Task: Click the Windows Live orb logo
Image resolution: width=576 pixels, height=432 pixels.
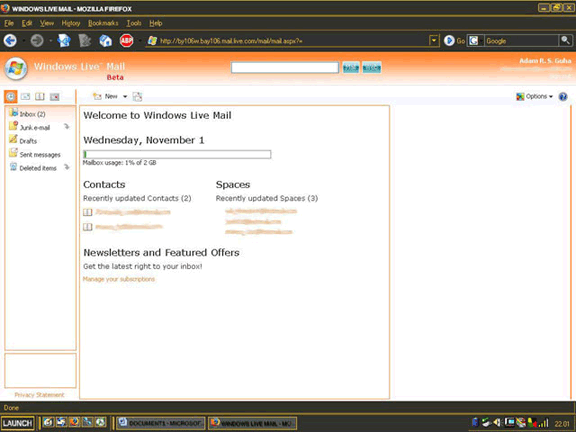Action: coord(16,68)
